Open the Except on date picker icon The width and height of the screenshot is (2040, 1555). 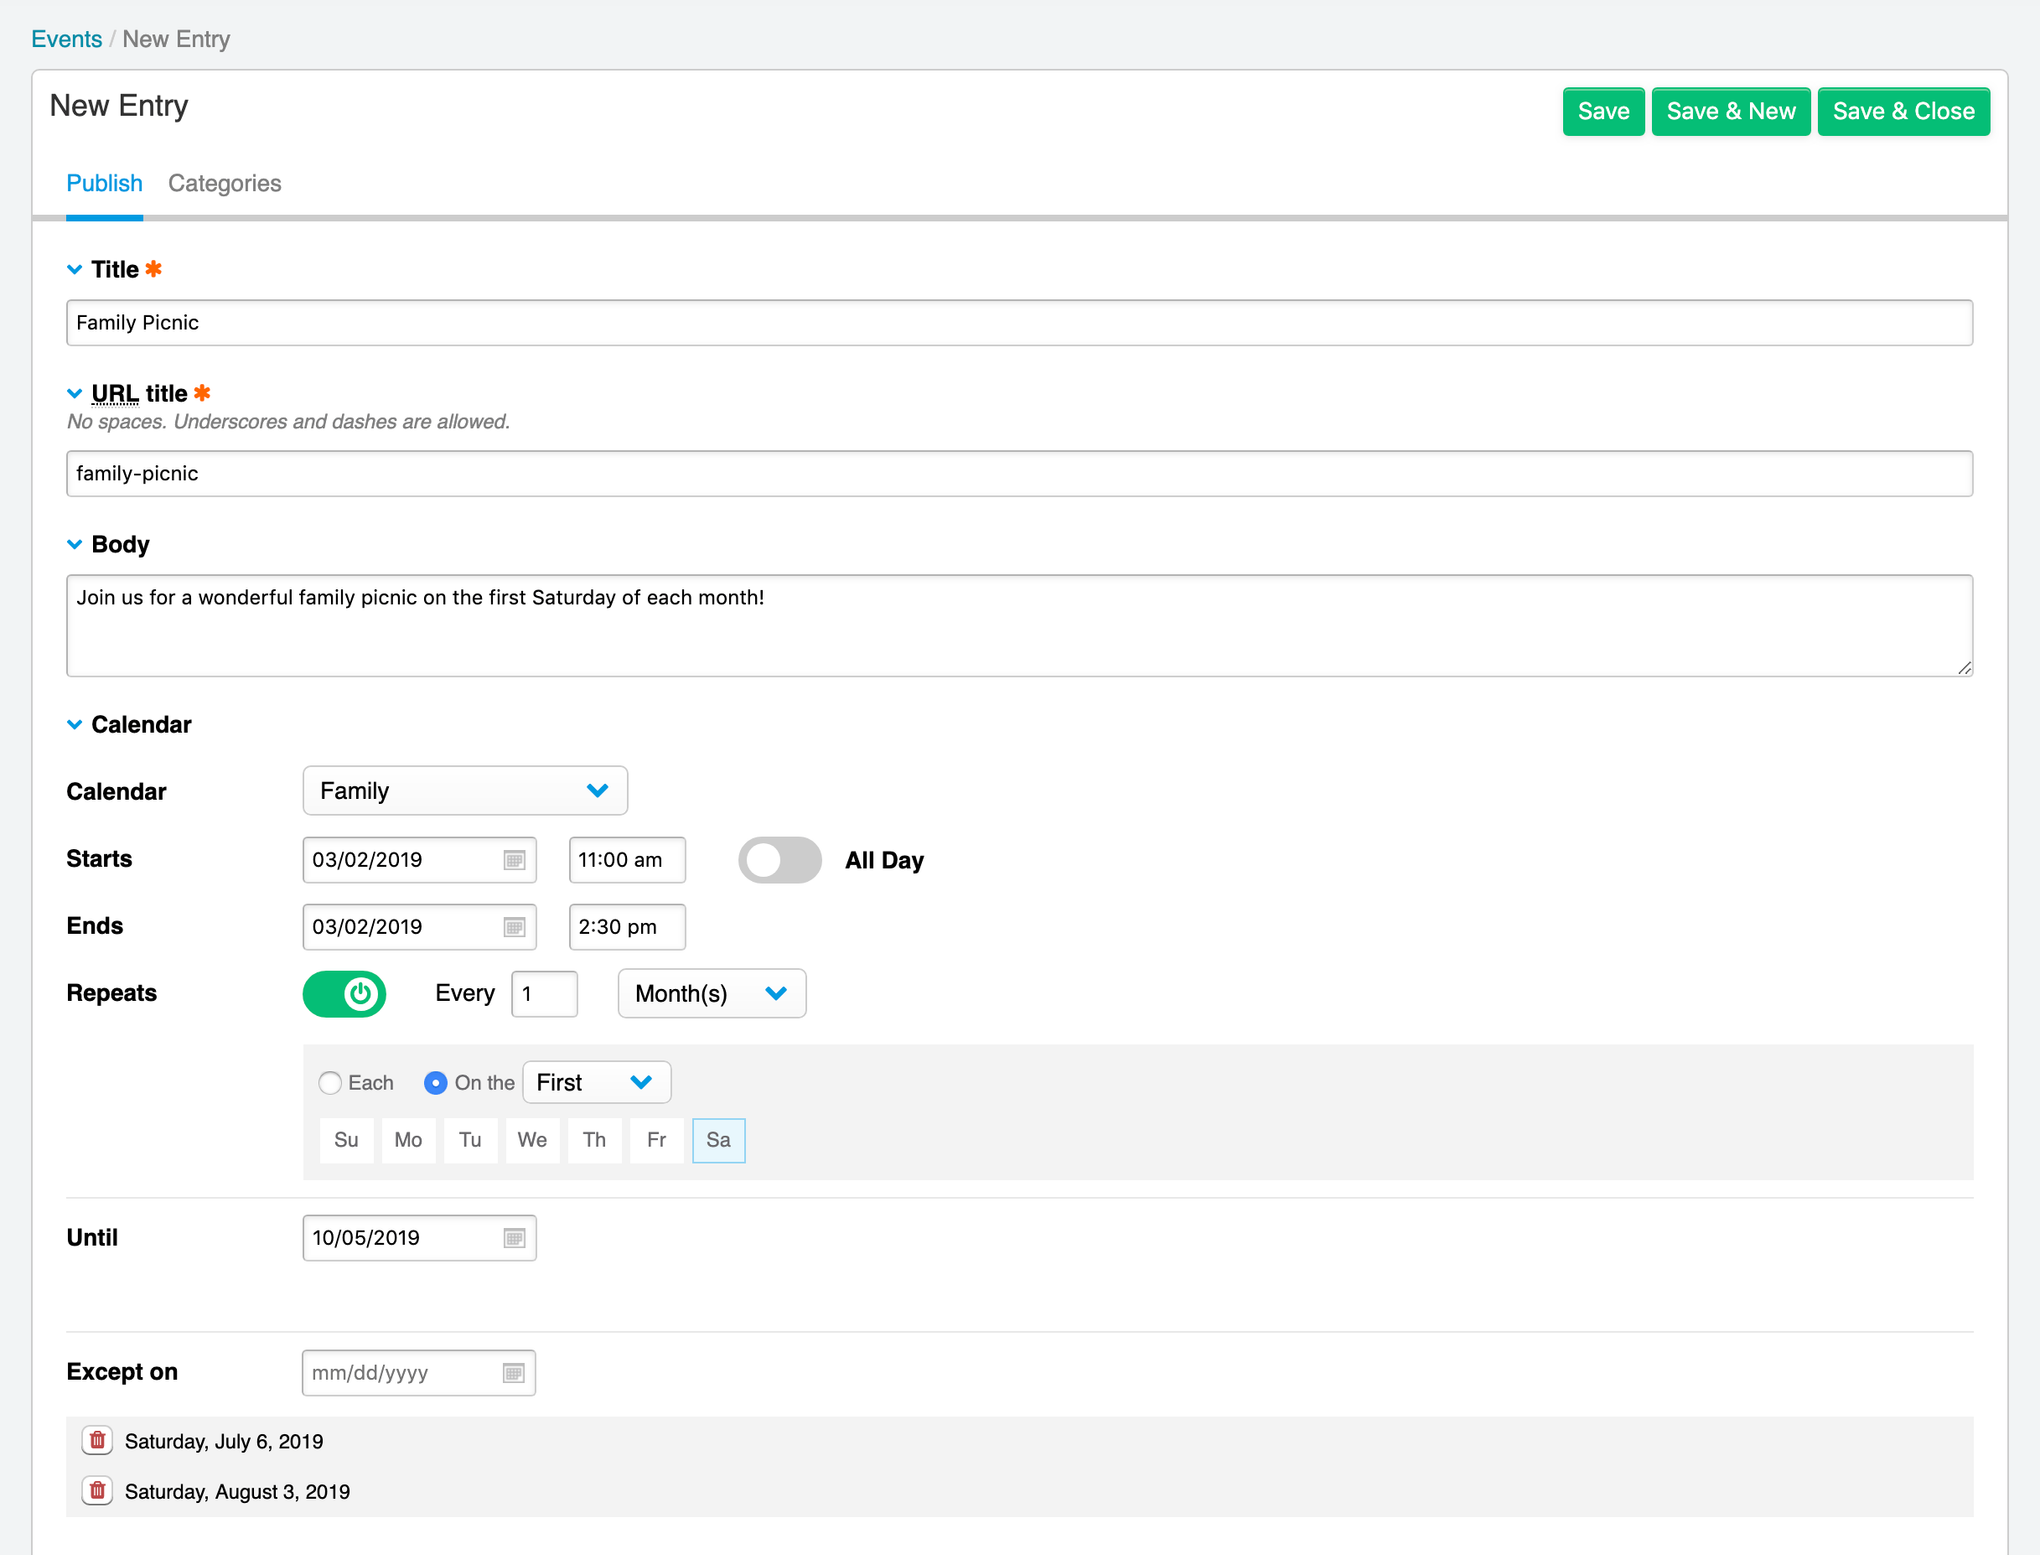click(x=512, y=1372)
